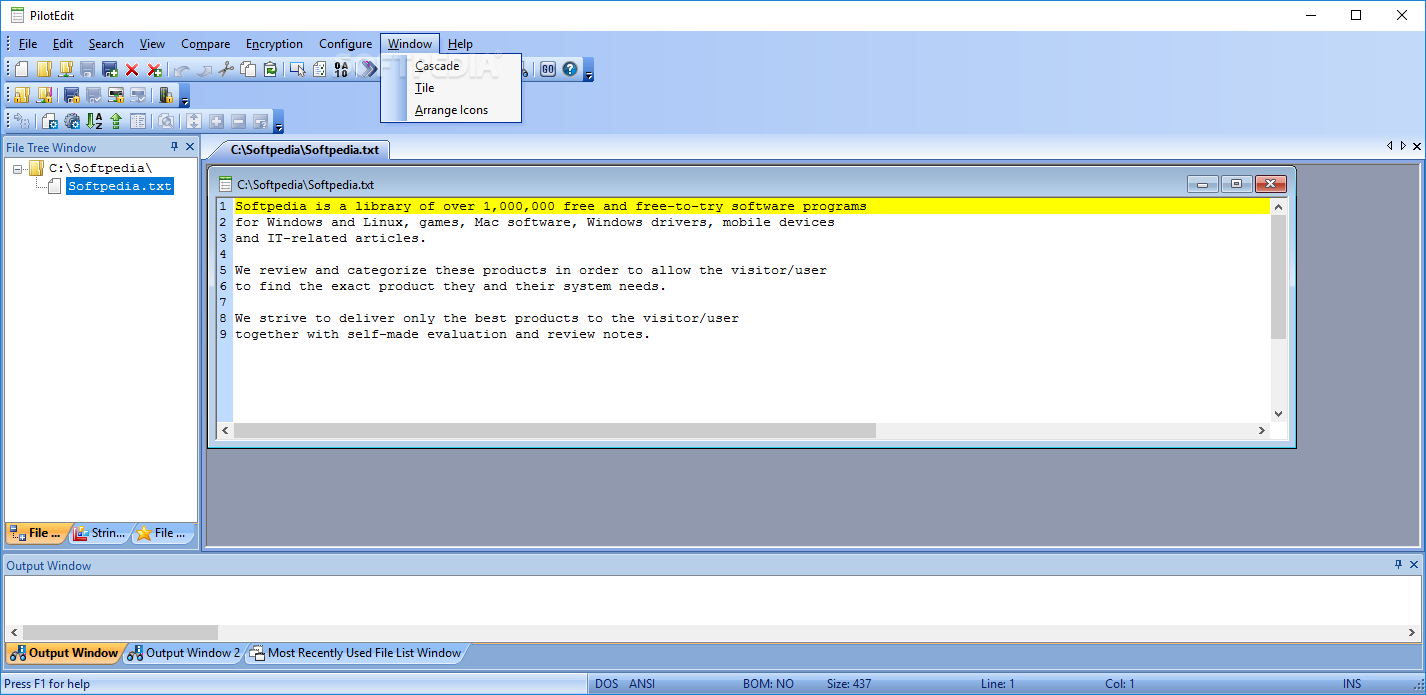Open the View menu
This screenshot has width=1426, height=695.
(x=152, y=44)
